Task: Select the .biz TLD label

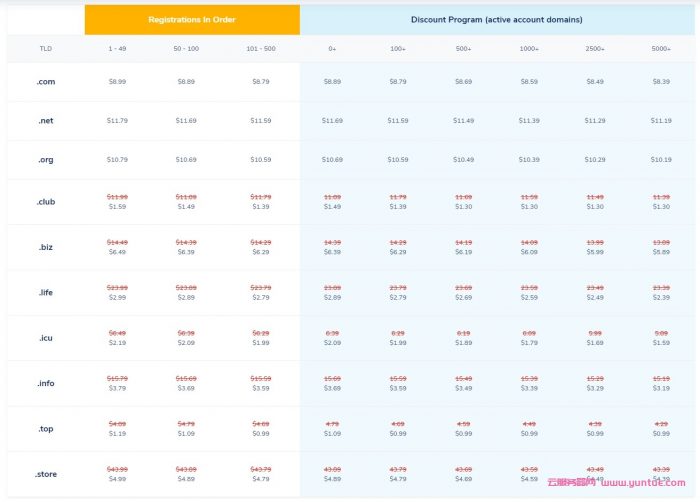Action: tap(45, 247)
